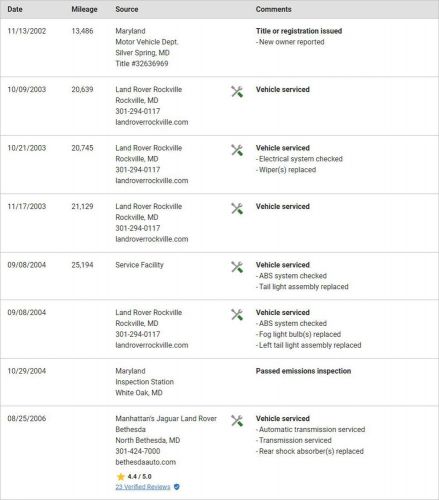
Task: Click Manhattan's Jaguar Land Rover source name
Action: (166, 424)
